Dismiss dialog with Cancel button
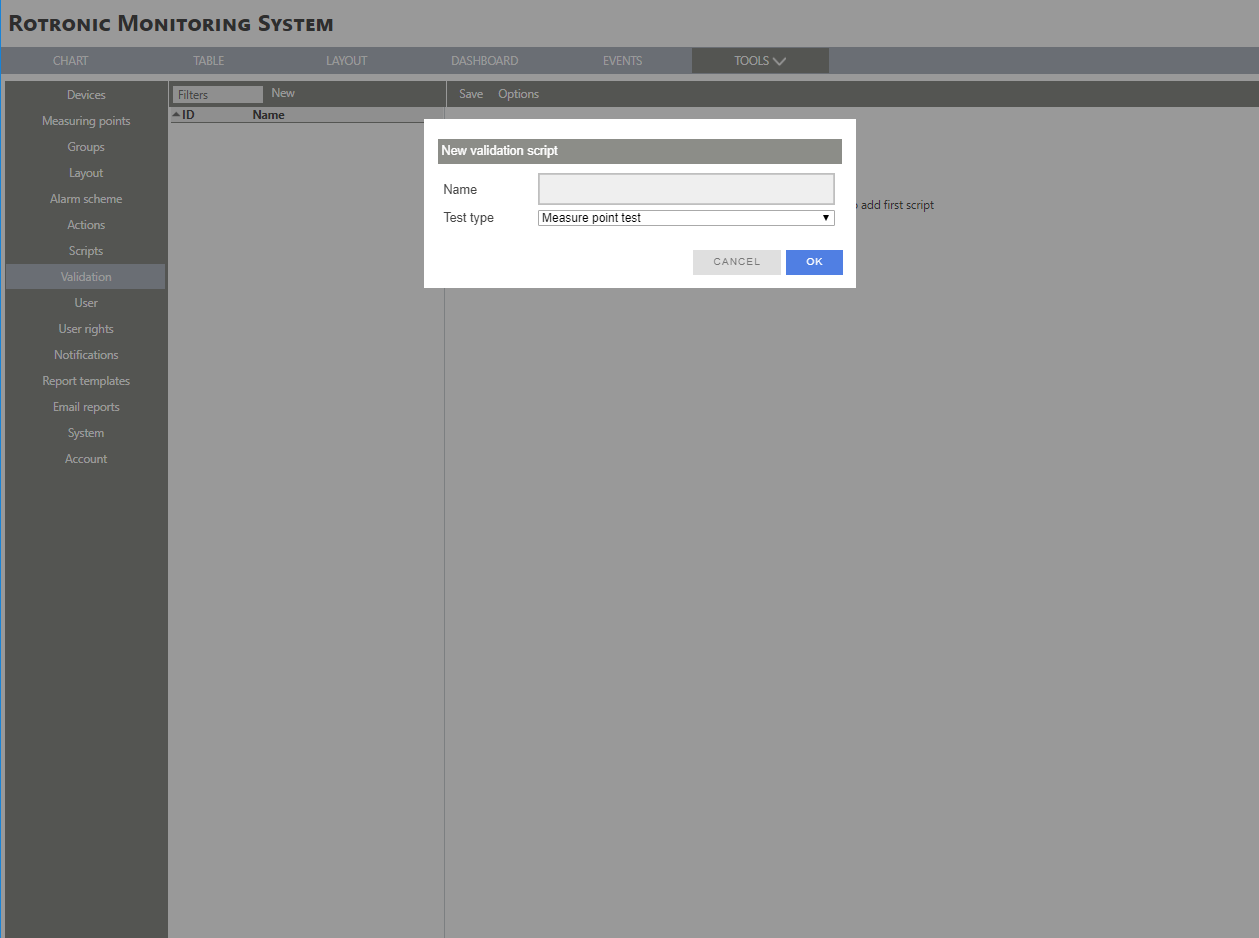 coord(737,262)
